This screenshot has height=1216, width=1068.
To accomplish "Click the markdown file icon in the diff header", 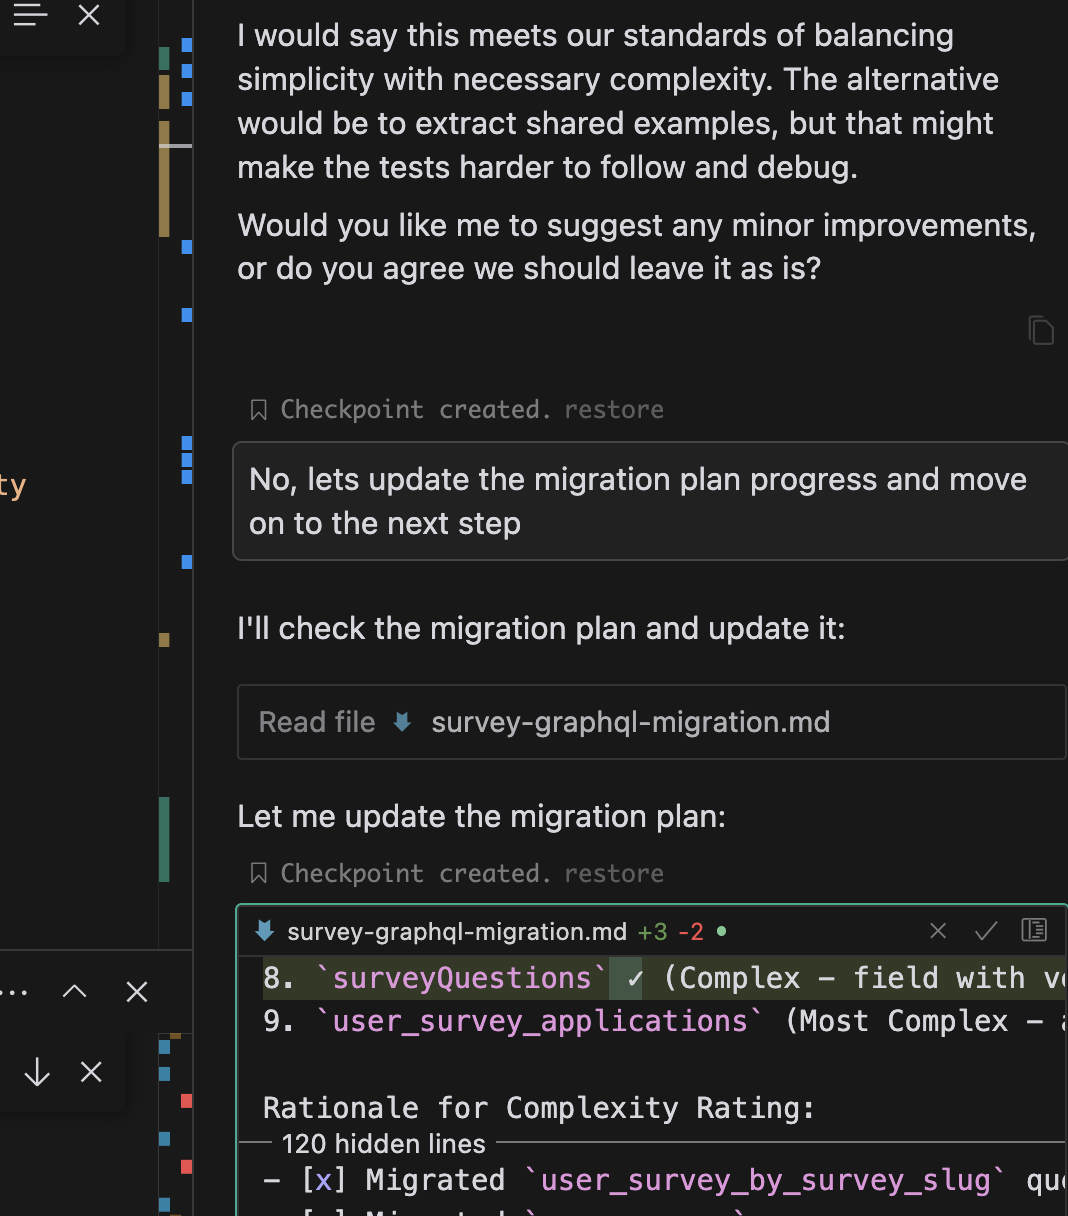I will point(264,931).
